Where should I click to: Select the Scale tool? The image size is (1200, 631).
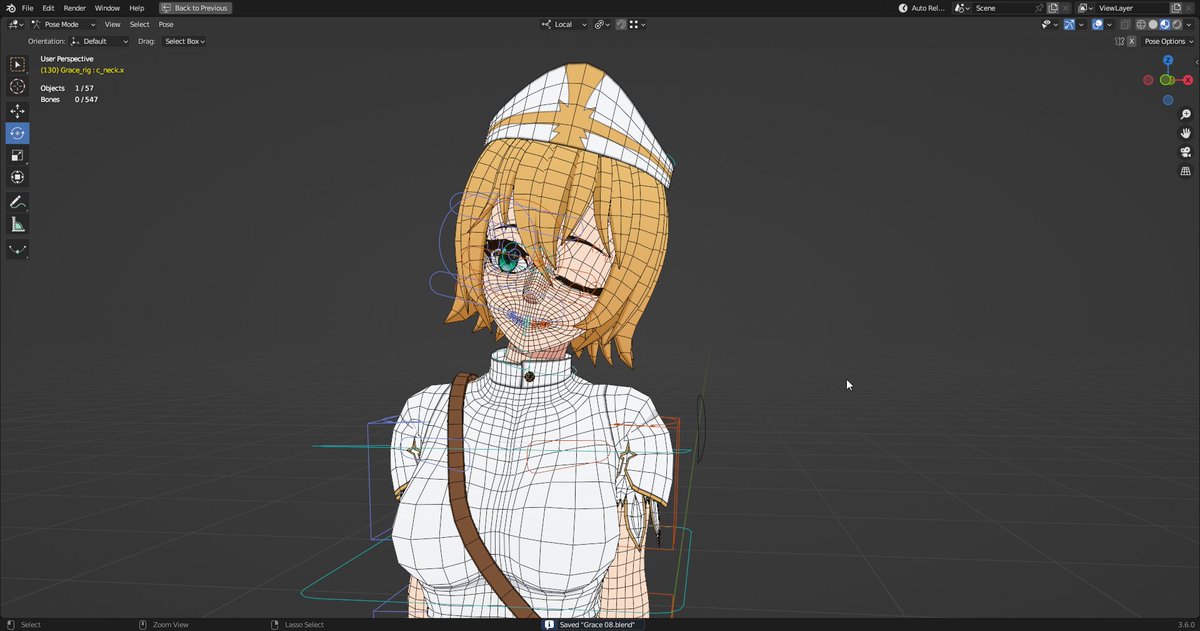click(x=18, y=155)
